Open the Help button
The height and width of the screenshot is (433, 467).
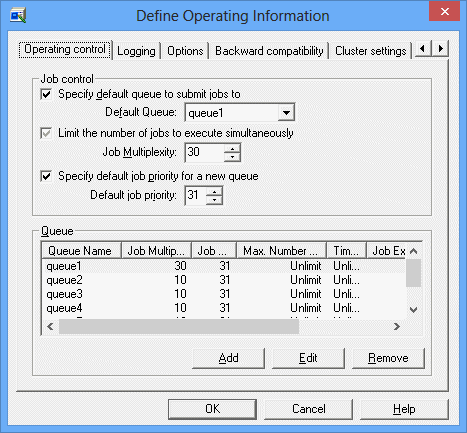coord(404,409)
